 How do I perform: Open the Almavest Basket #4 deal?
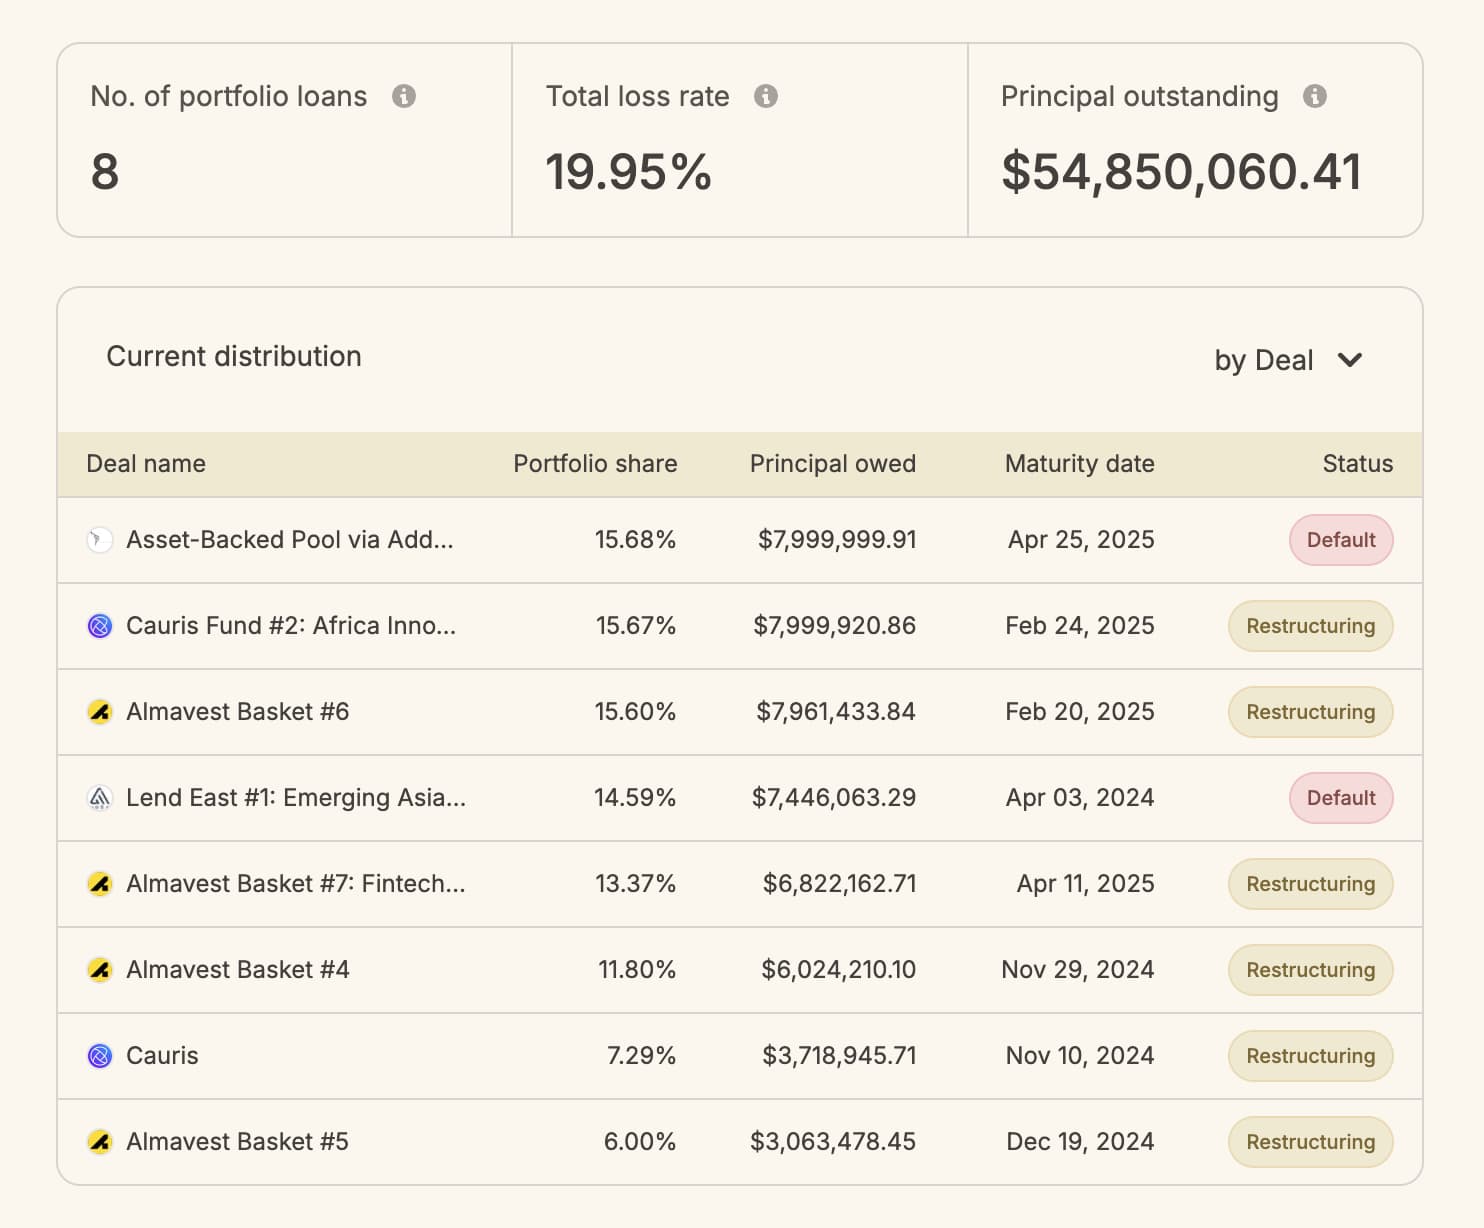point(238,970)
